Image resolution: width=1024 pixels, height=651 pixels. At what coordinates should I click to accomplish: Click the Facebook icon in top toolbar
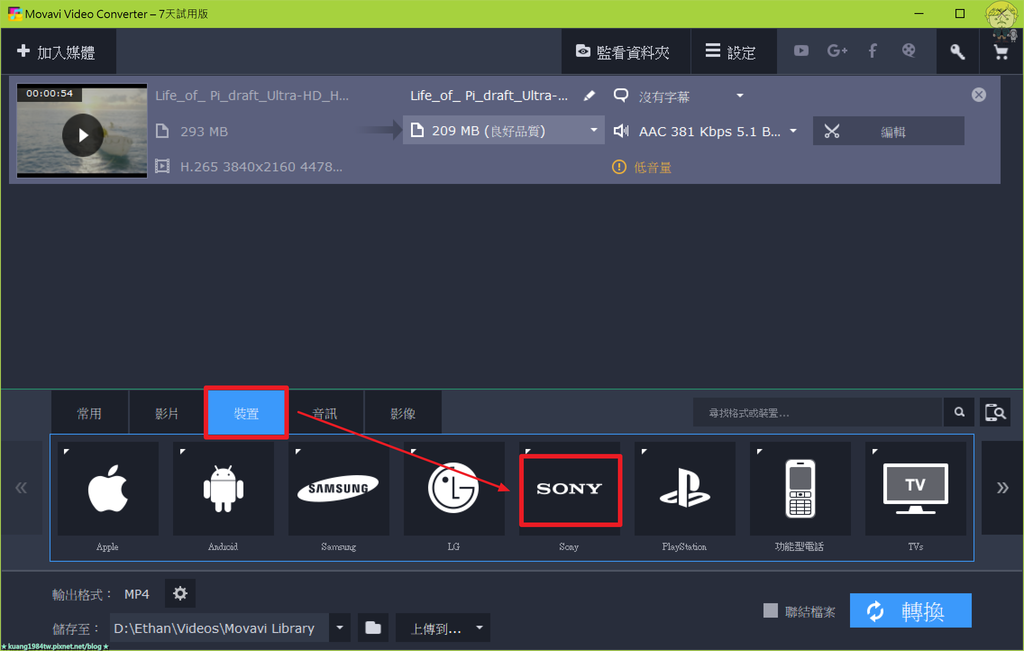tap(872, 51)
